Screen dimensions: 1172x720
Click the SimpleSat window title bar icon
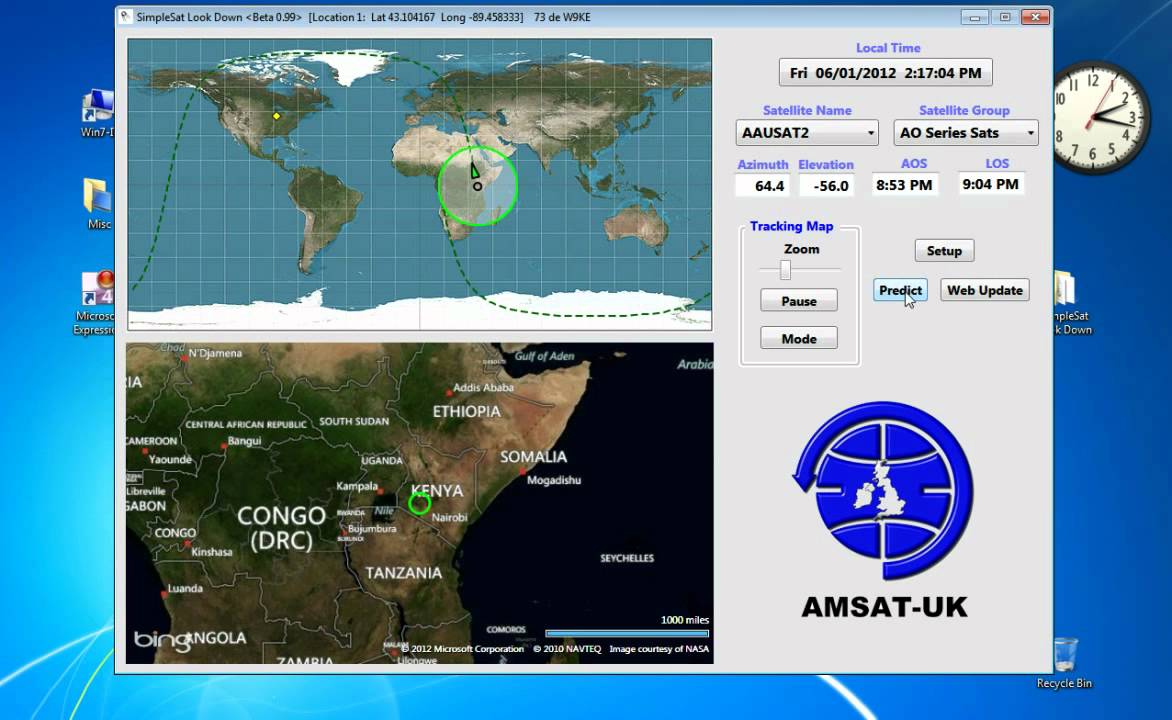click(x=126, y=16)
